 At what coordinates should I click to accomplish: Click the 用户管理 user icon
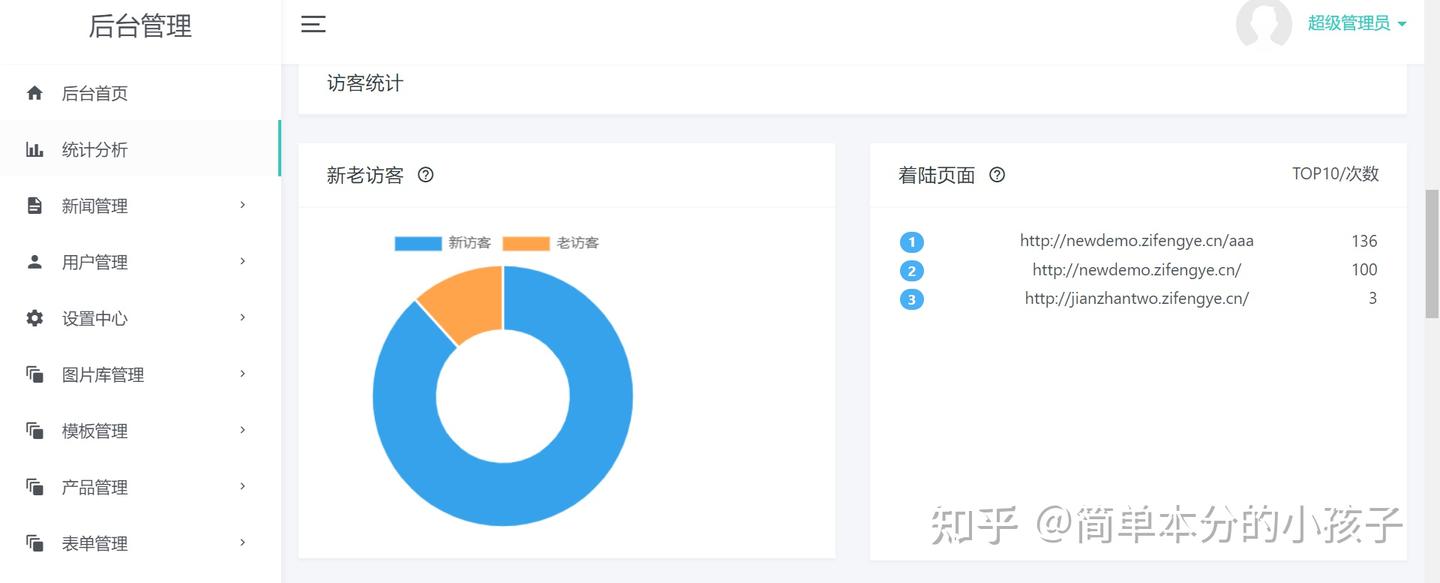click(34, 261)
